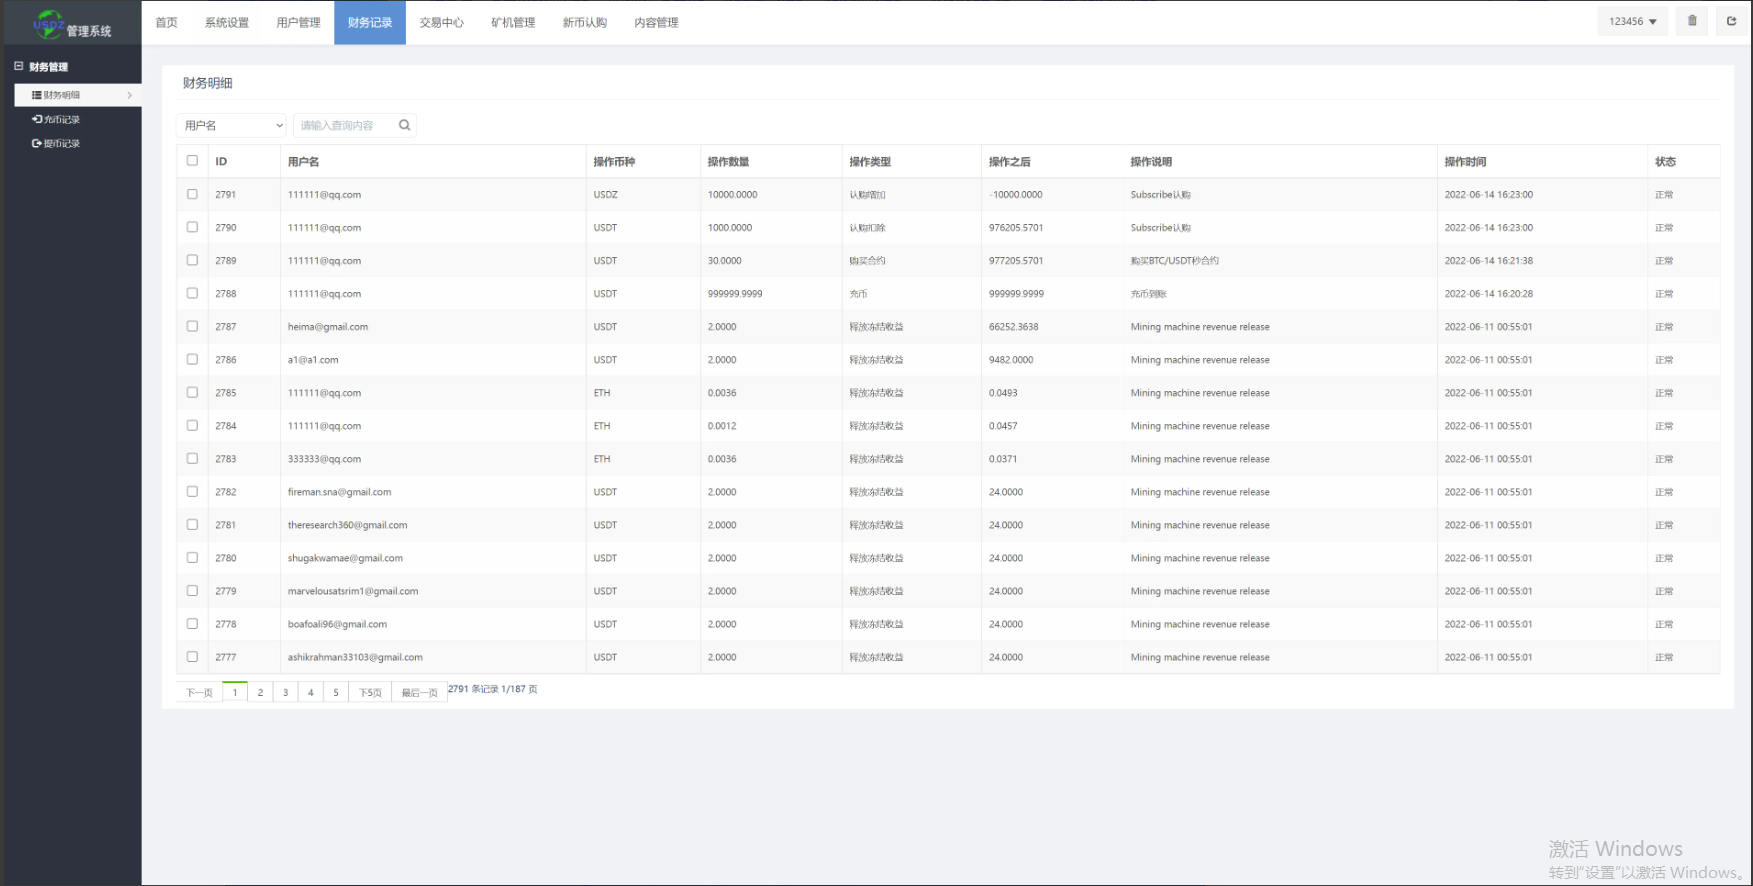Screen dimensions: 1753x886
Task: Switch to 用户管理 tab
Action: (298, 22)
